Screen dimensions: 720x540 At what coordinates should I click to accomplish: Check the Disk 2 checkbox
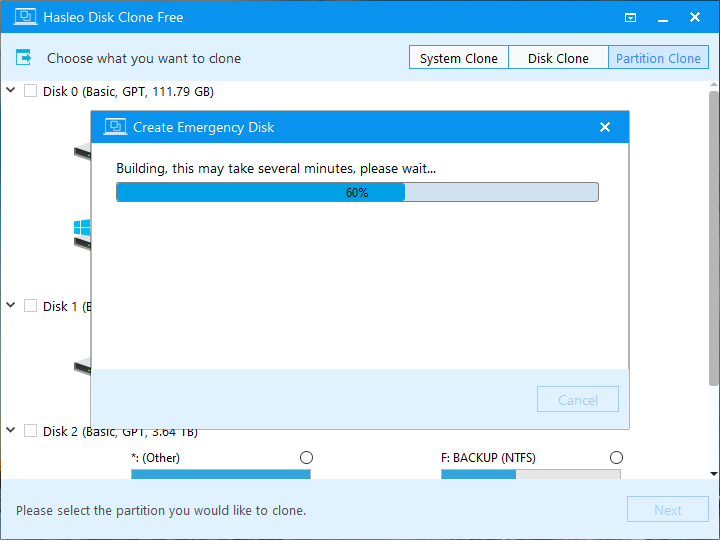(30, 431)
